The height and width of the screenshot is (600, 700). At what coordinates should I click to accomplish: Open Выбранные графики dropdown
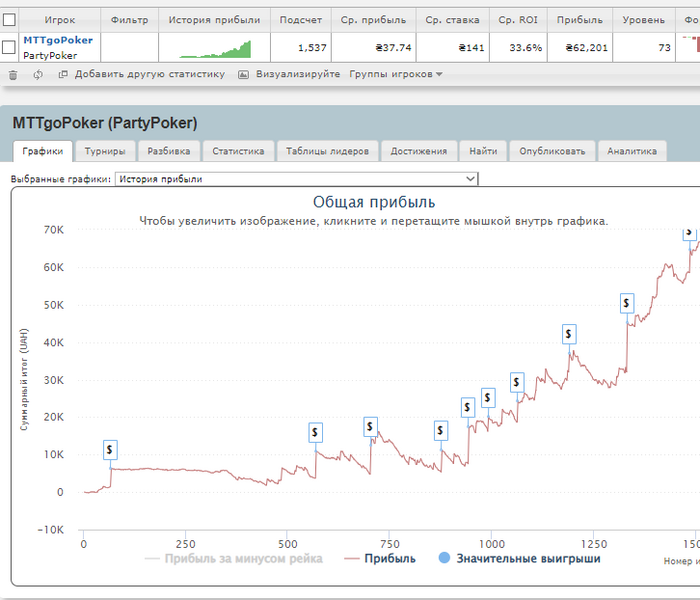[296, 179]
